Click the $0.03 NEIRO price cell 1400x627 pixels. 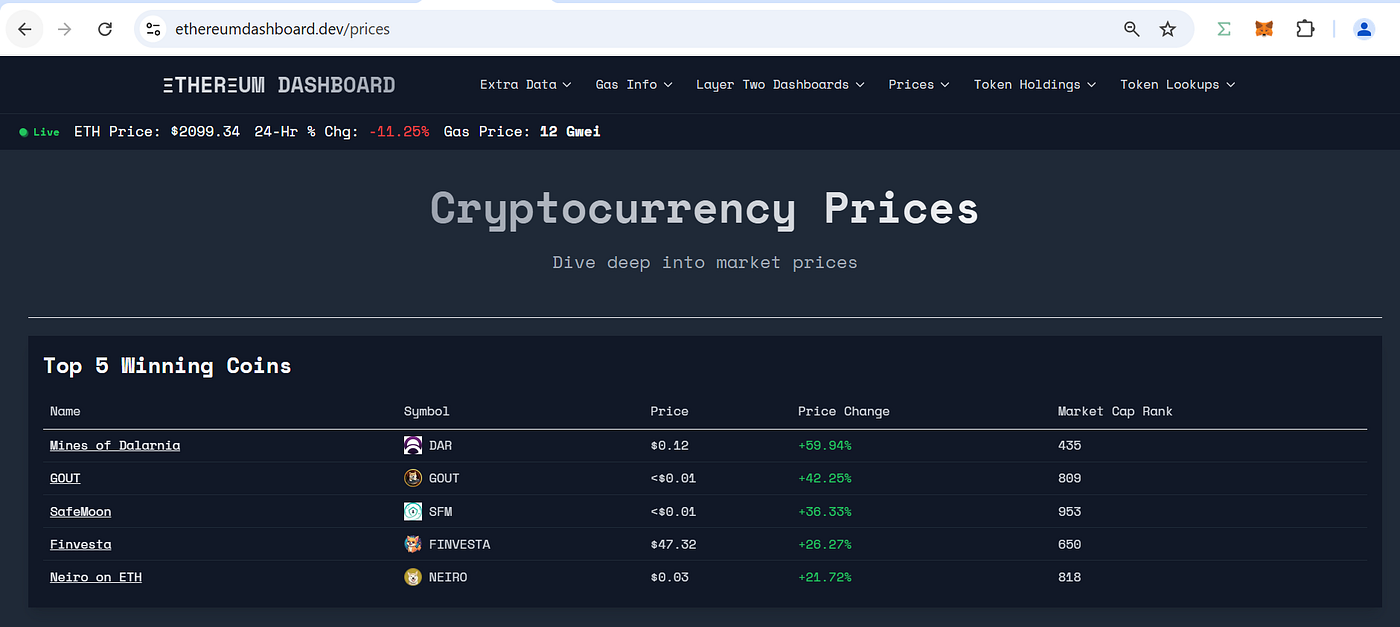coord(669,577)
